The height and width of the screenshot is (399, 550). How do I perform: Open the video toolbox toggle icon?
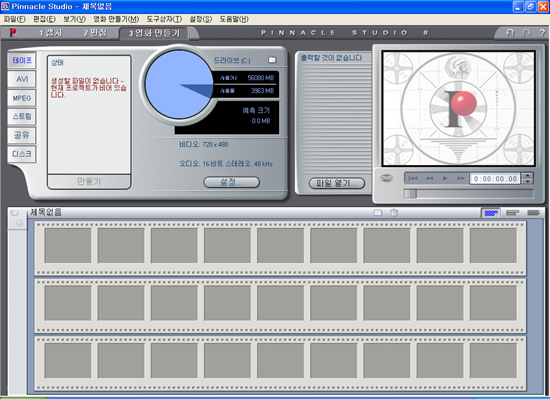point(14,212)
